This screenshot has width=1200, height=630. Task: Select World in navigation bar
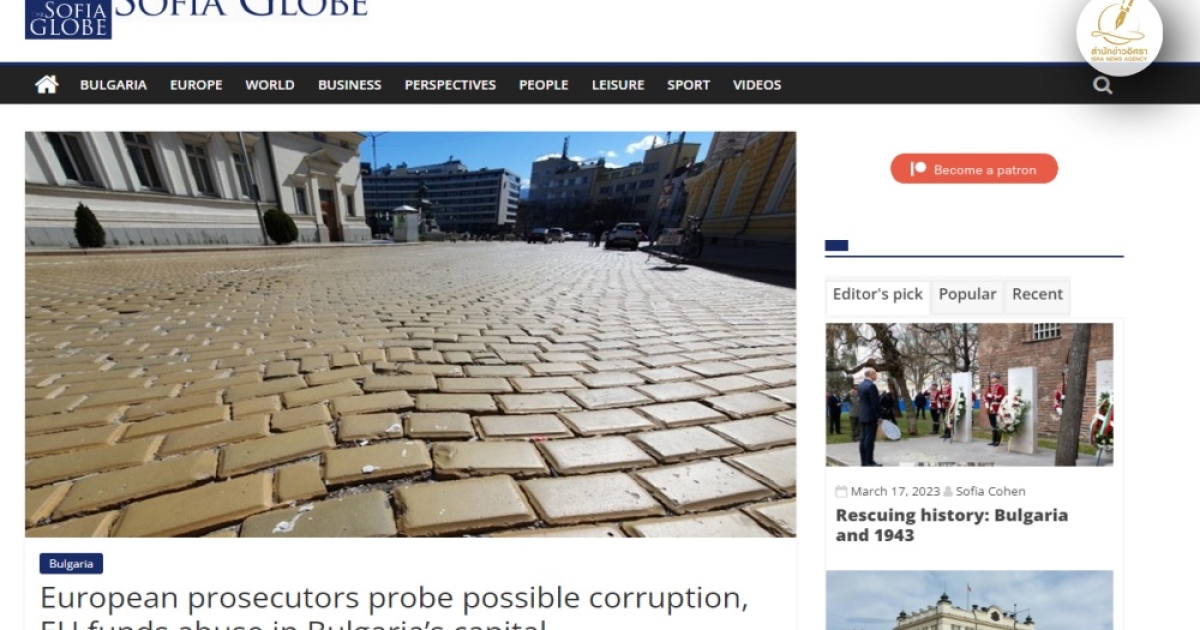coord(270,85)
